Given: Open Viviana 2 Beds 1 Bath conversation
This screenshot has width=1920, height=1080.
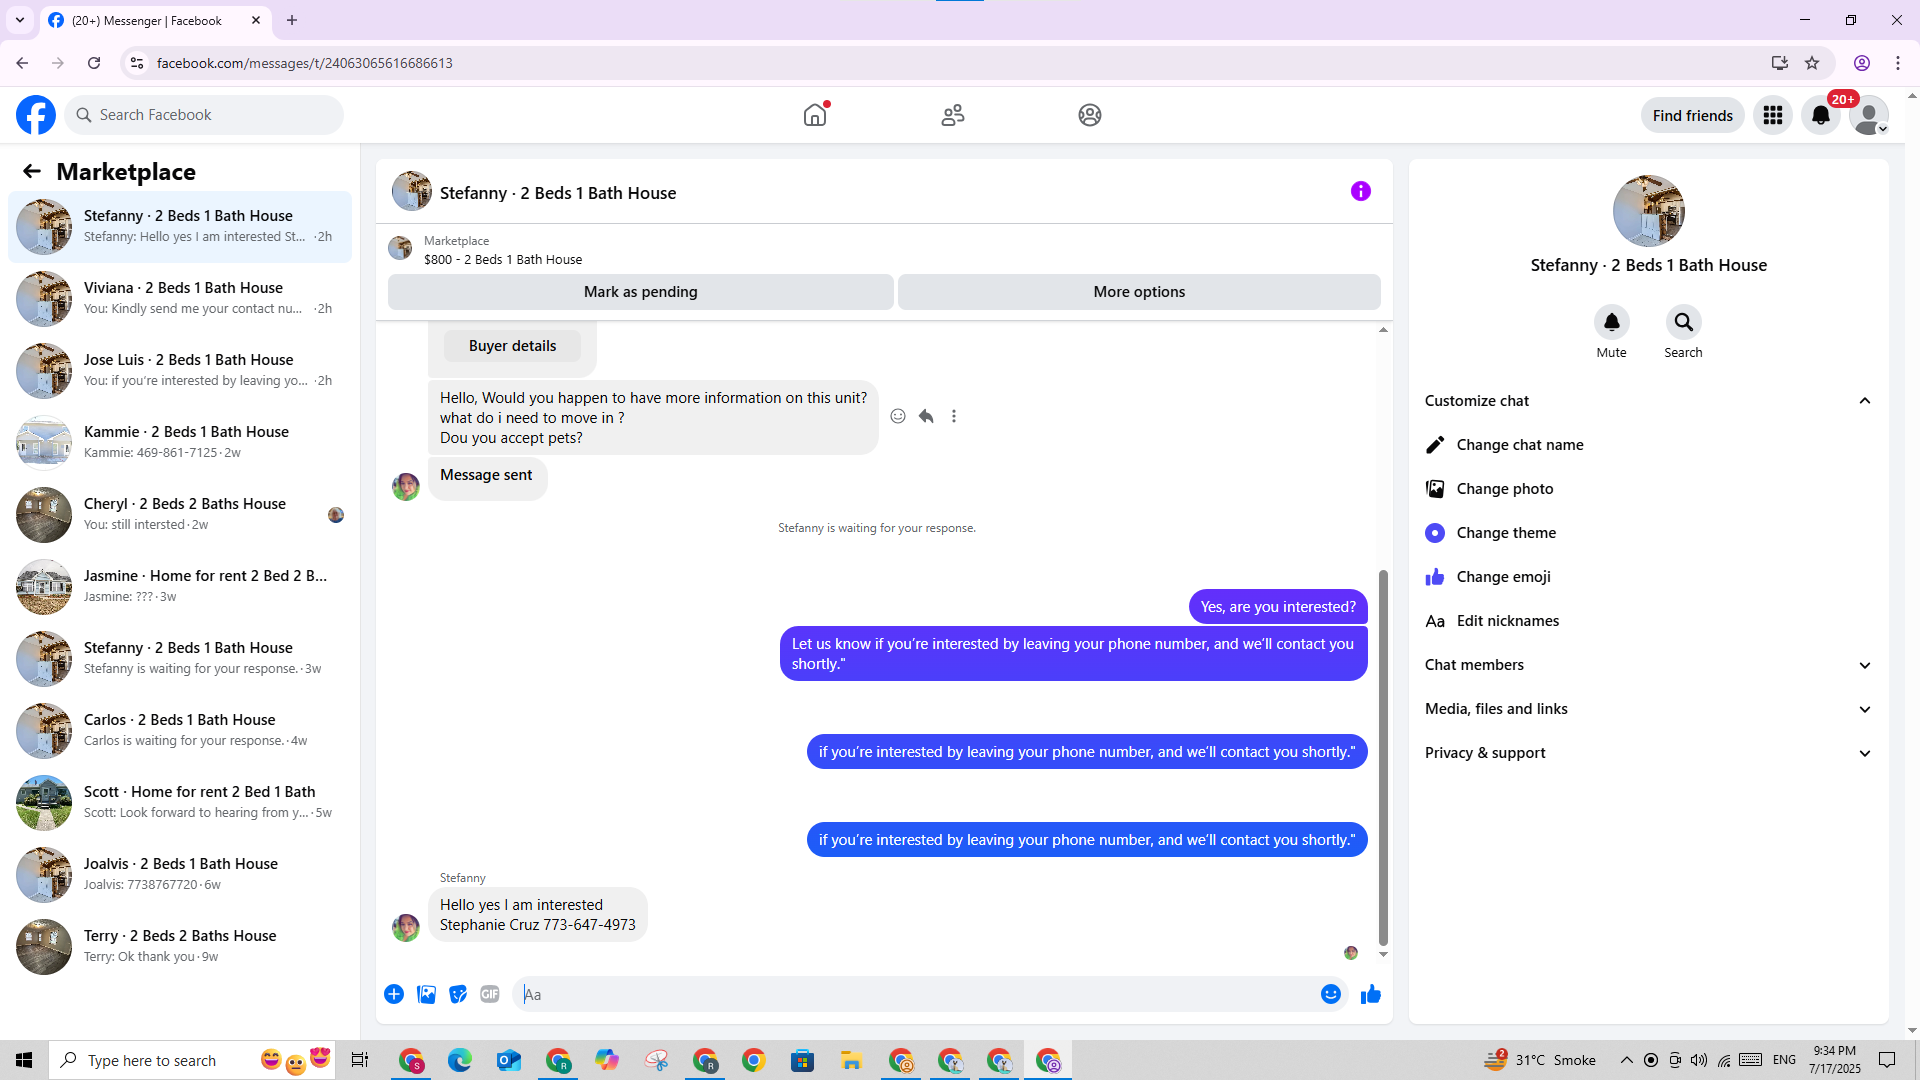Looking at the screenshot, I should tap(180, 299).
